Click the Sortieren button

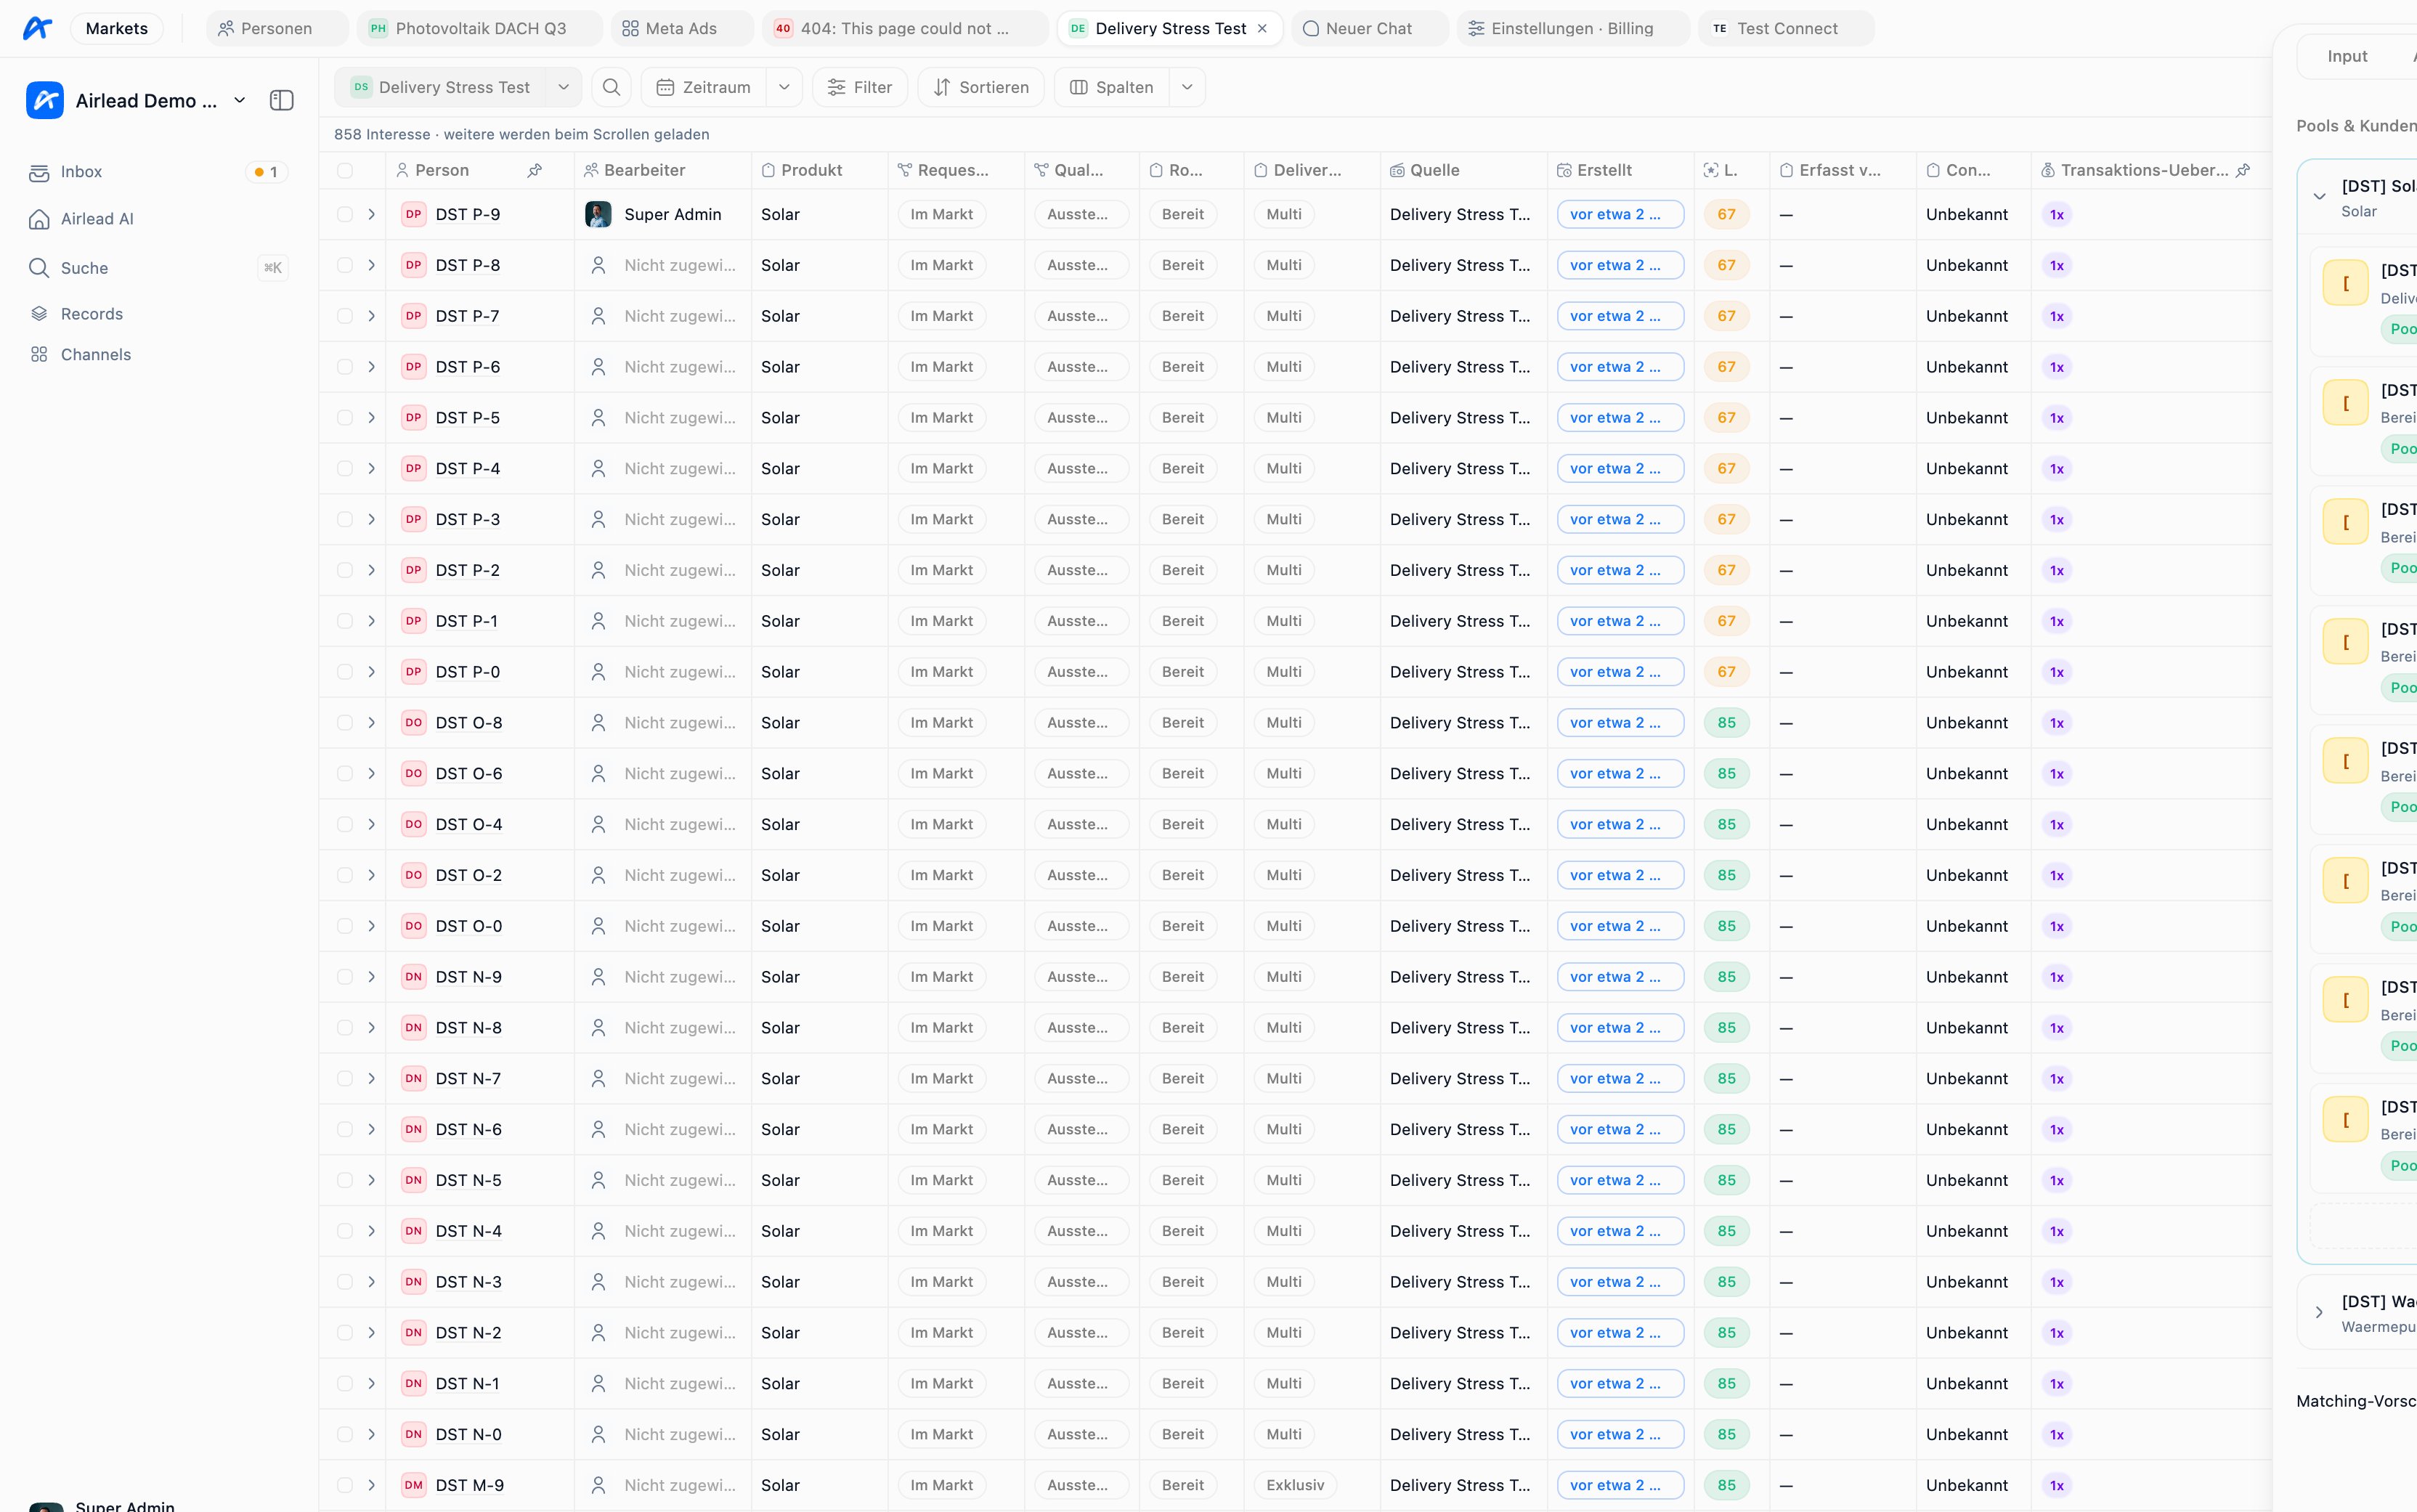[981, 87]
